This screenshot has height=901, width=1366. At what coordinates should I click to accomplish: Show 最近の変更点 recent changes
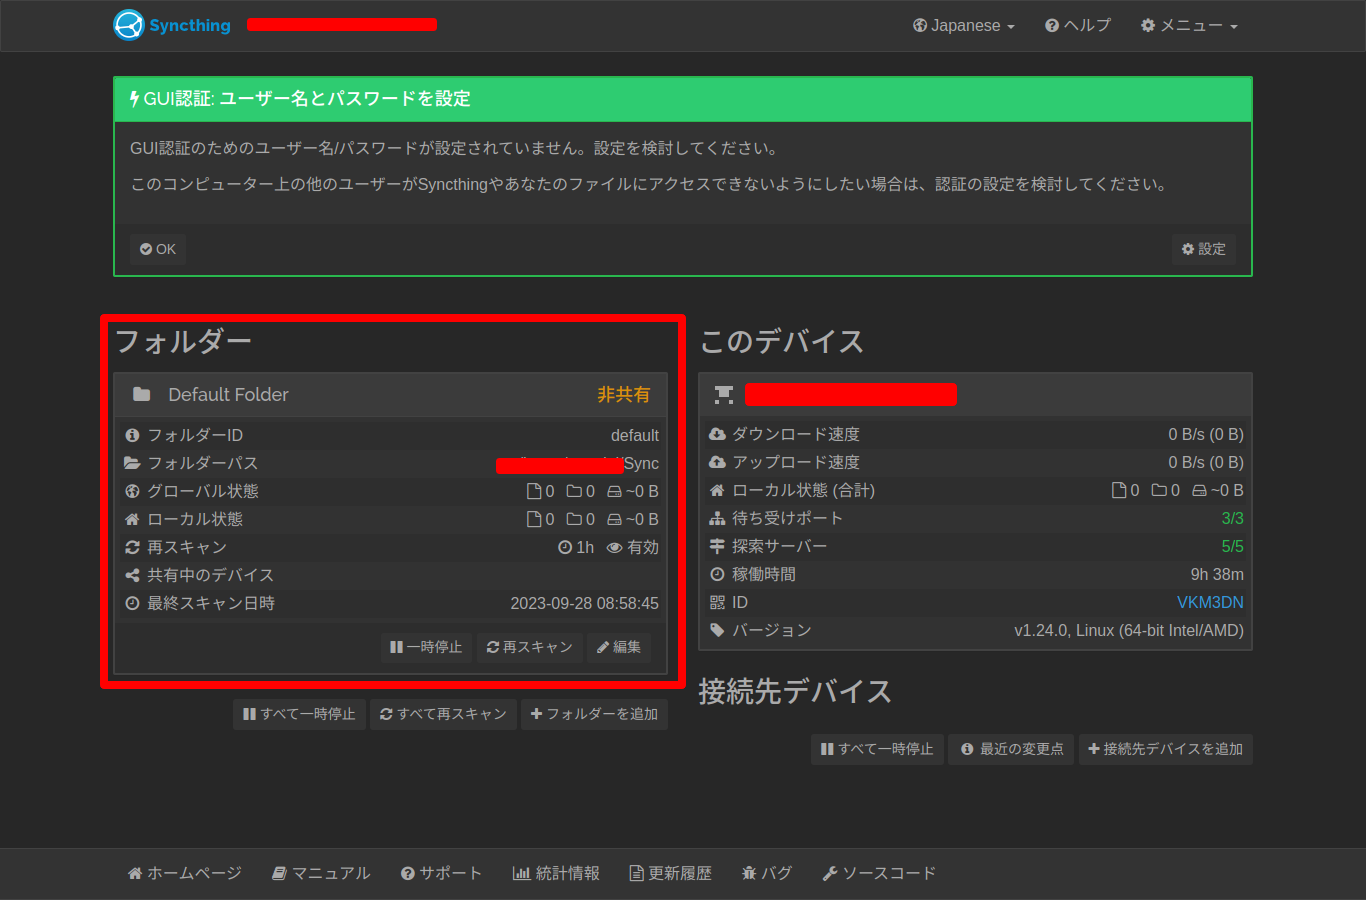[1011, 749]
